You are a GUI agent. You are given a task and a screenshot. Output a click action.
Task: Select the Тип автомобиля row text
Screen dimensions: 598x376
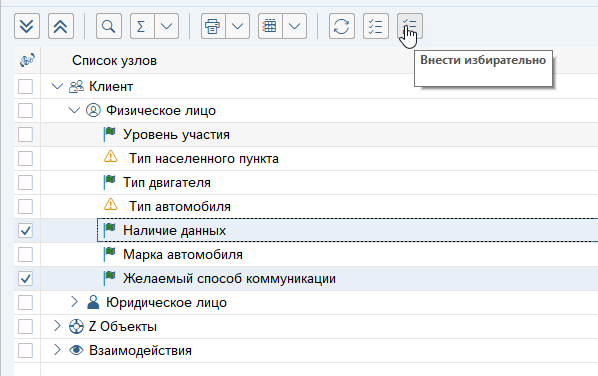click(x=180, y=207)
